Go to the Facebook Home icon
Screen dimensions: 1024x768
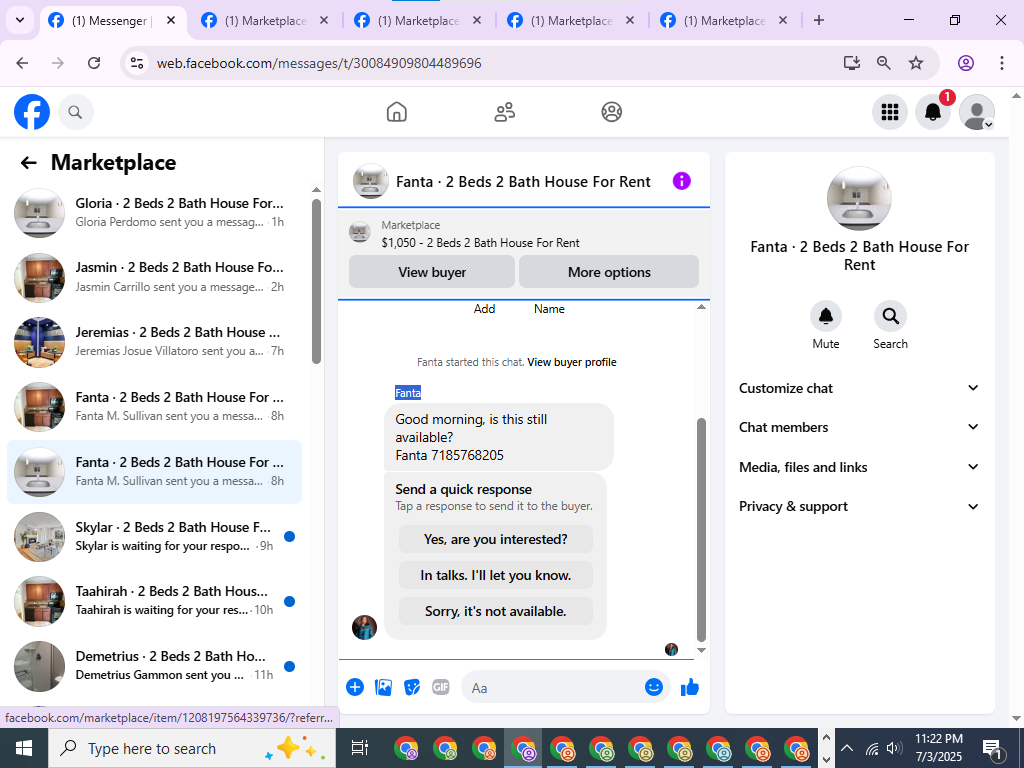point(396,112)
